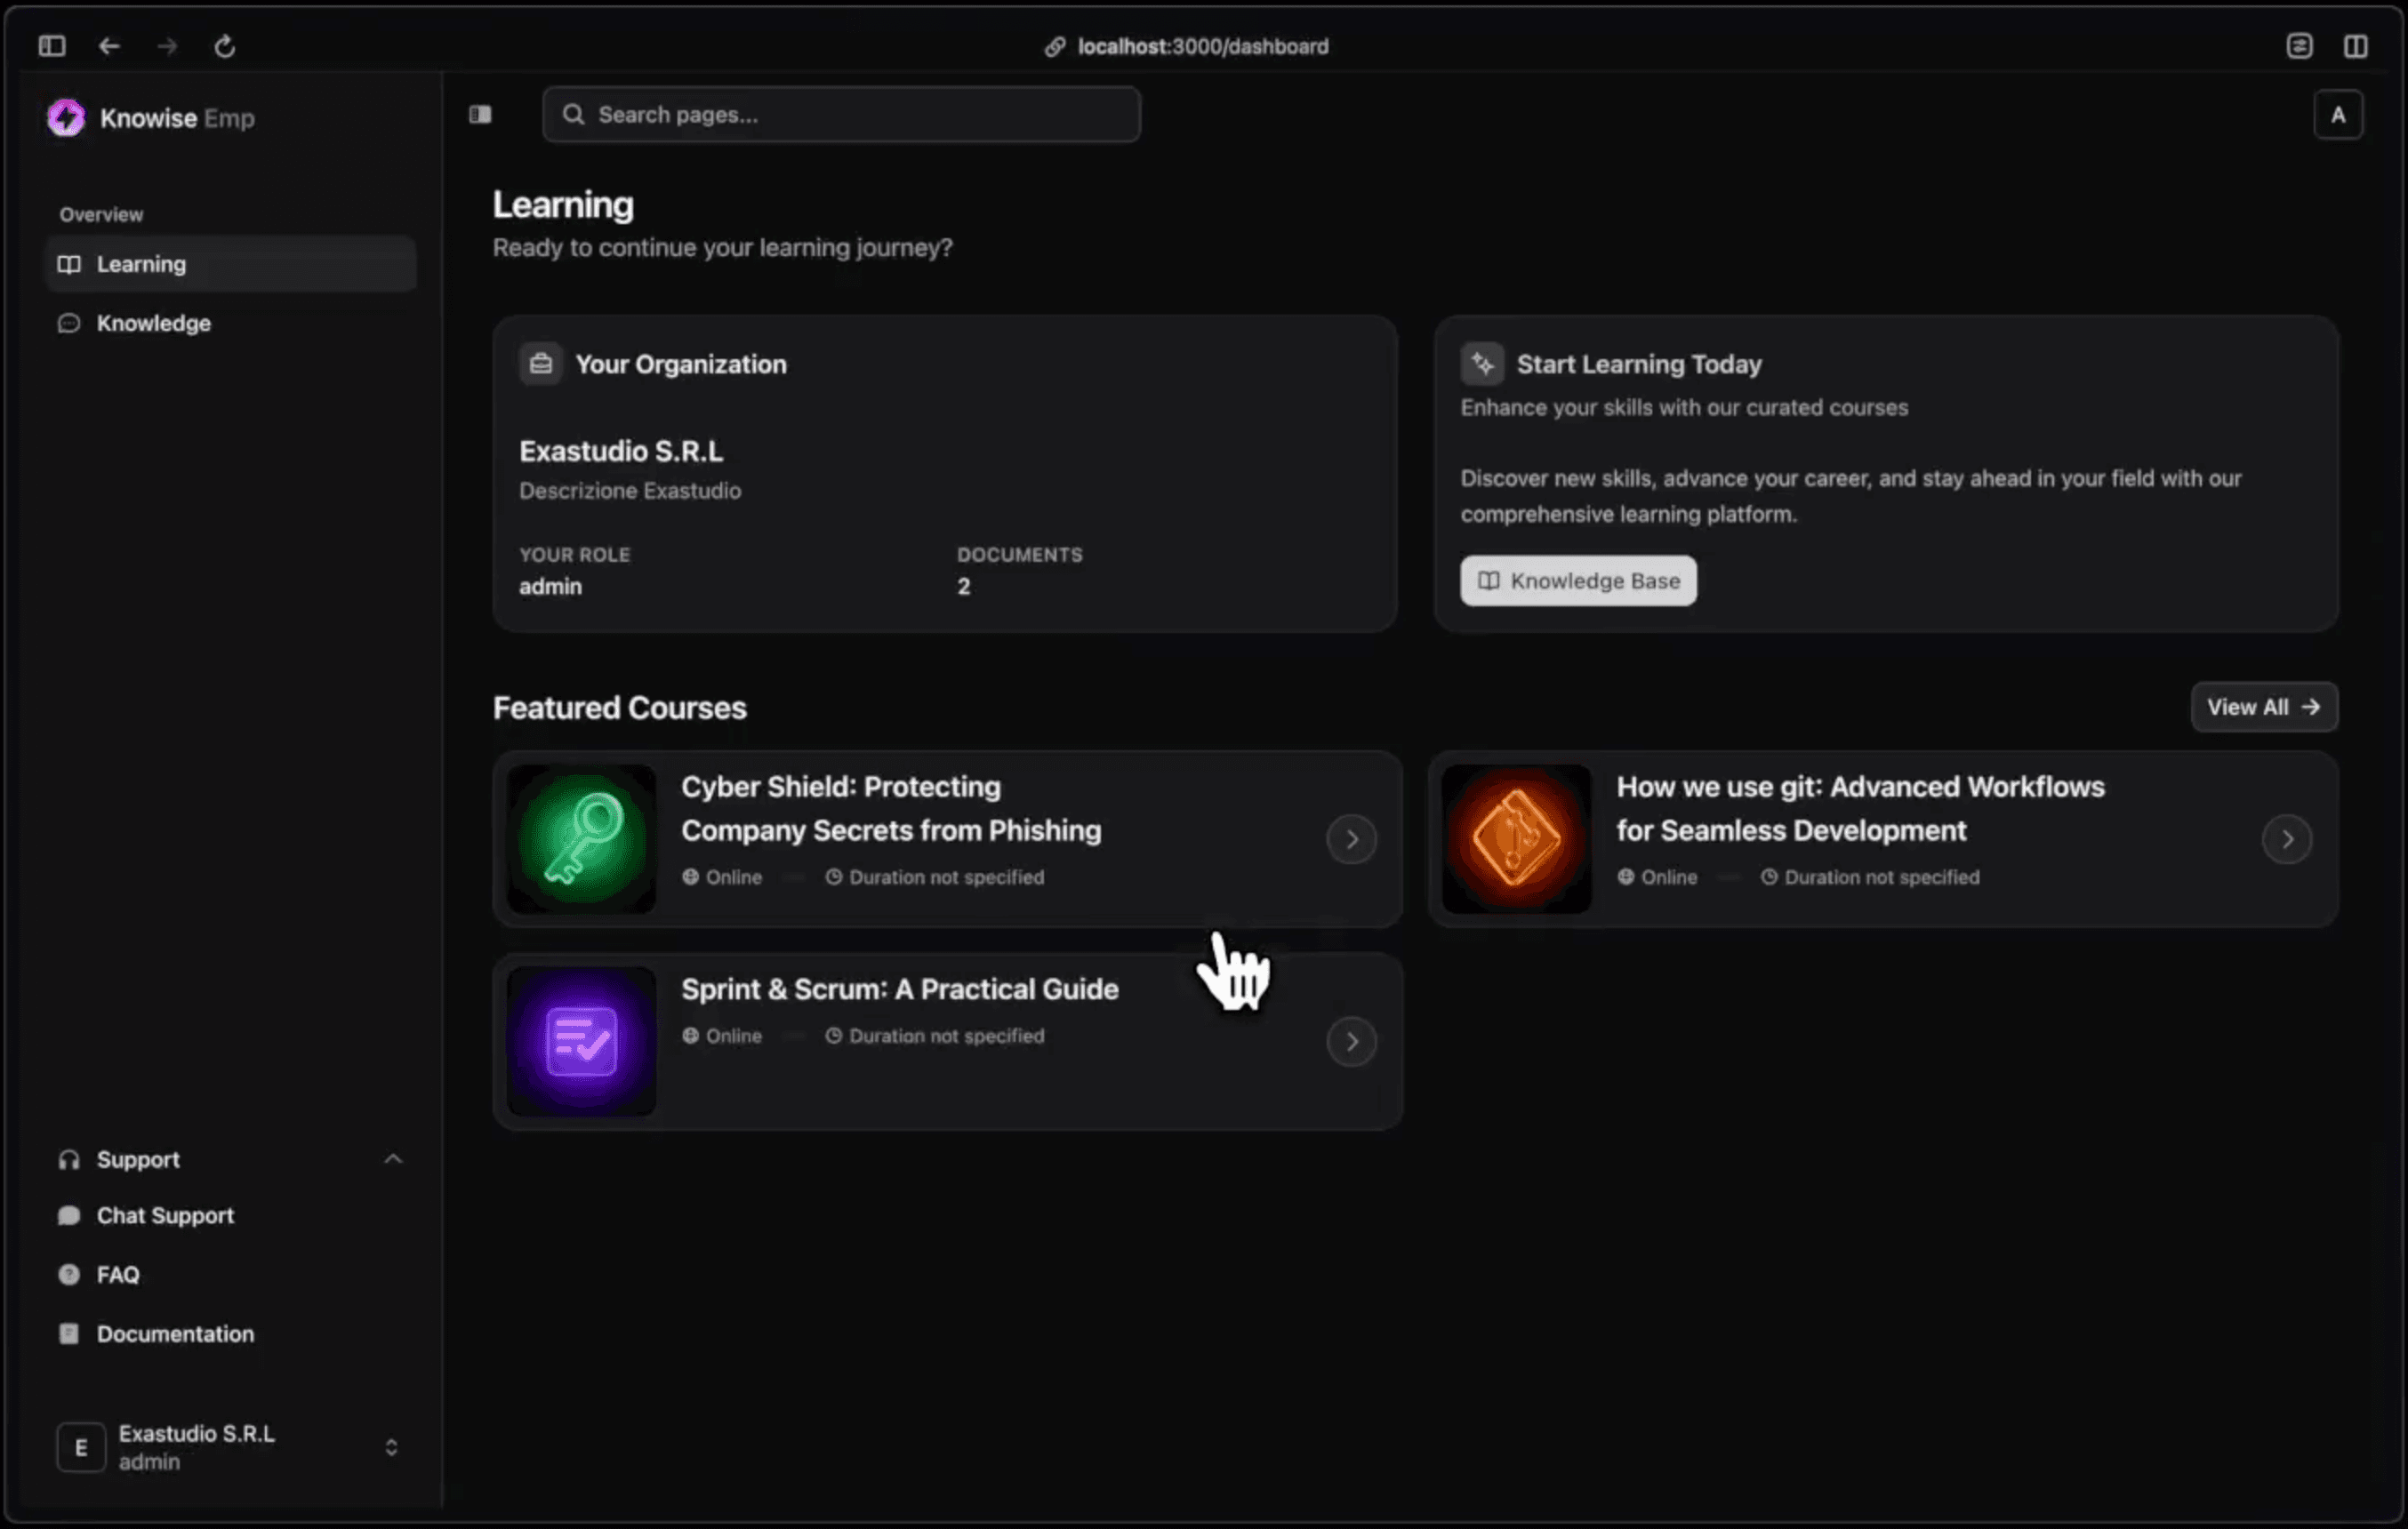The image size is (2408, 1529).
Task: Collapse the Support section chevron
Action: click(x=393, y=1159)
